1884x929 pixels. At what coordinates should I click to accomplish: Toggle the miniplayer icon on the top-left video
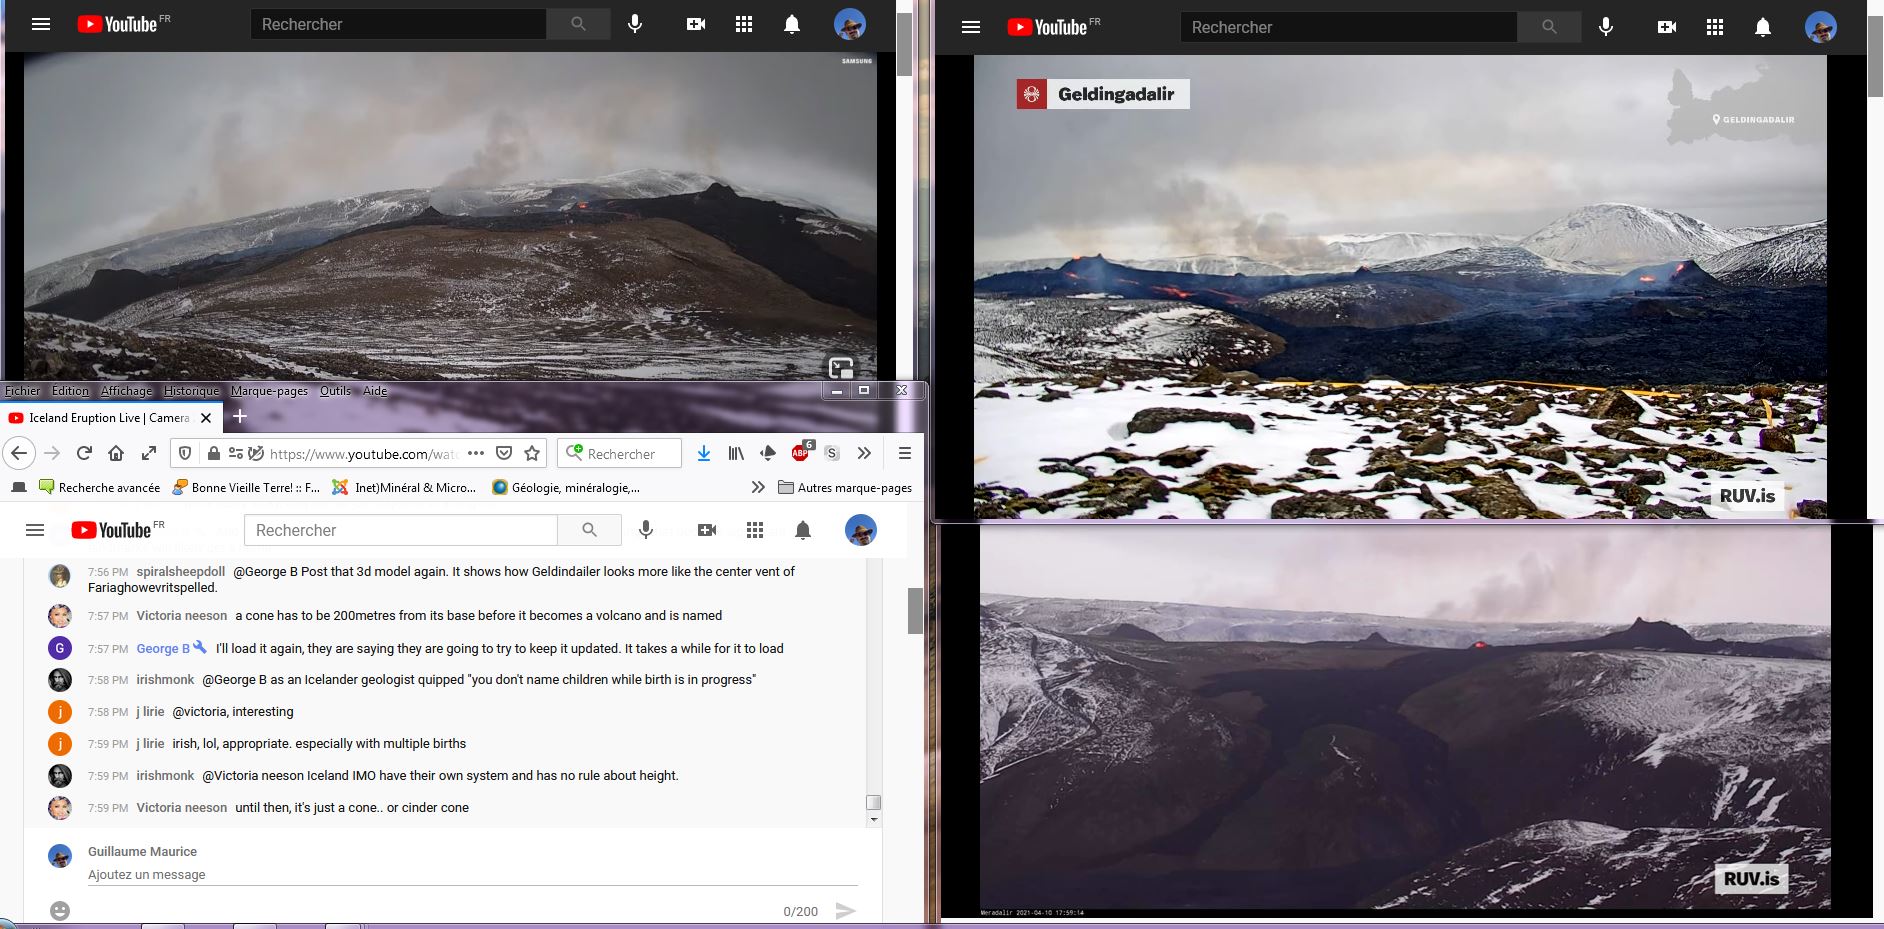(842, 367)
